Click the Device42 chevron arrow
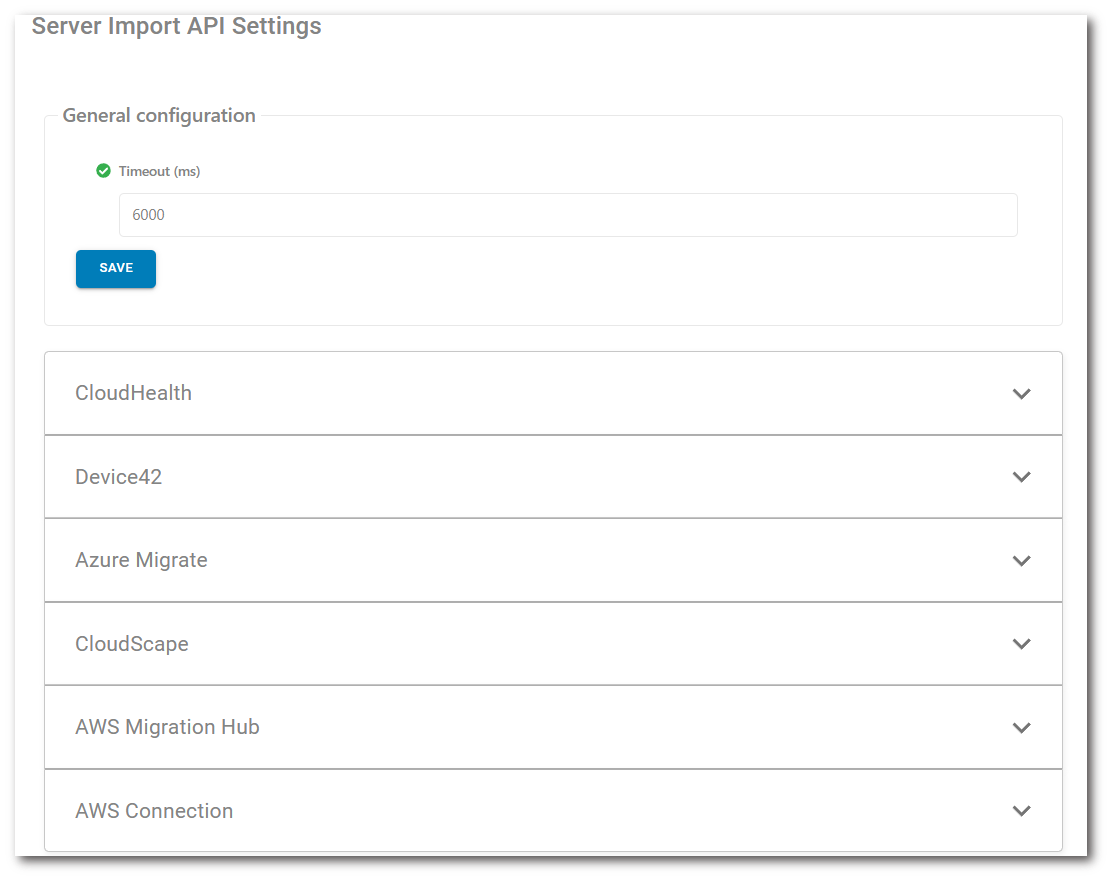 click(x=1021, y=477)
